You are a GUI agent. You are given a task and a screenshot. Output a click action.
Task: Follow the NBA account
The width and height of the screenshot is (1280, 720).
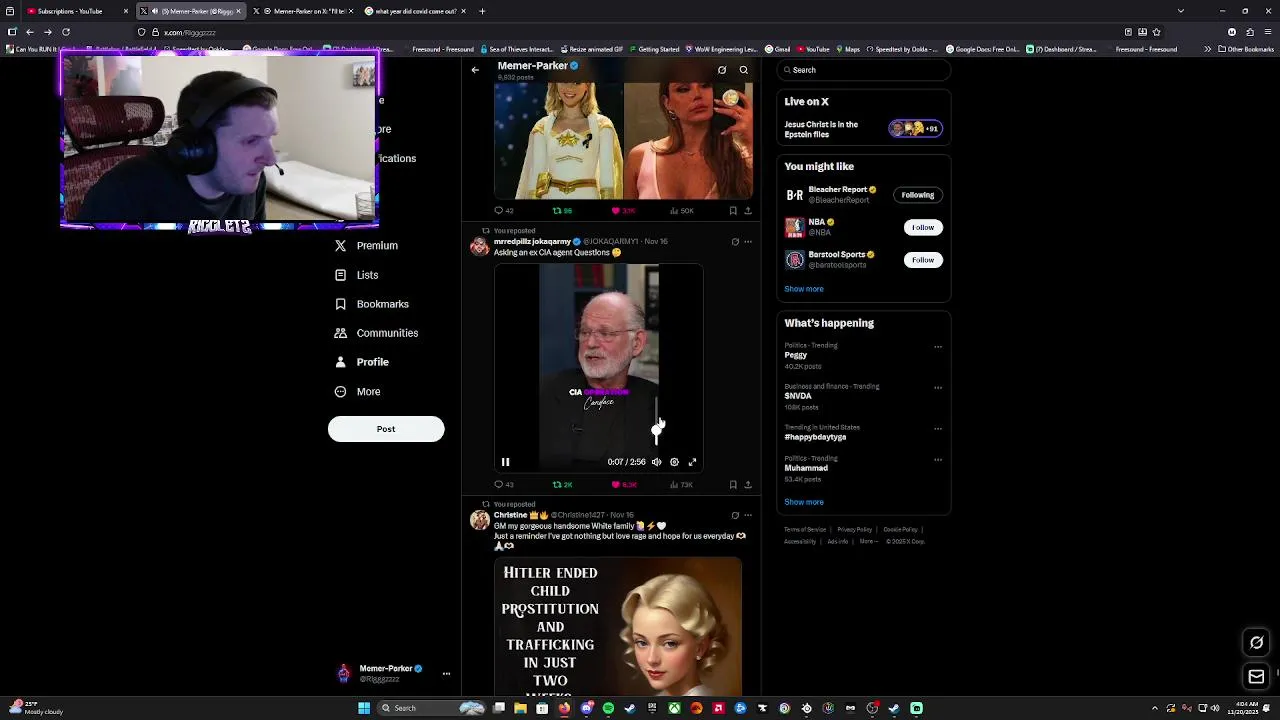click(x=922, y=227)
